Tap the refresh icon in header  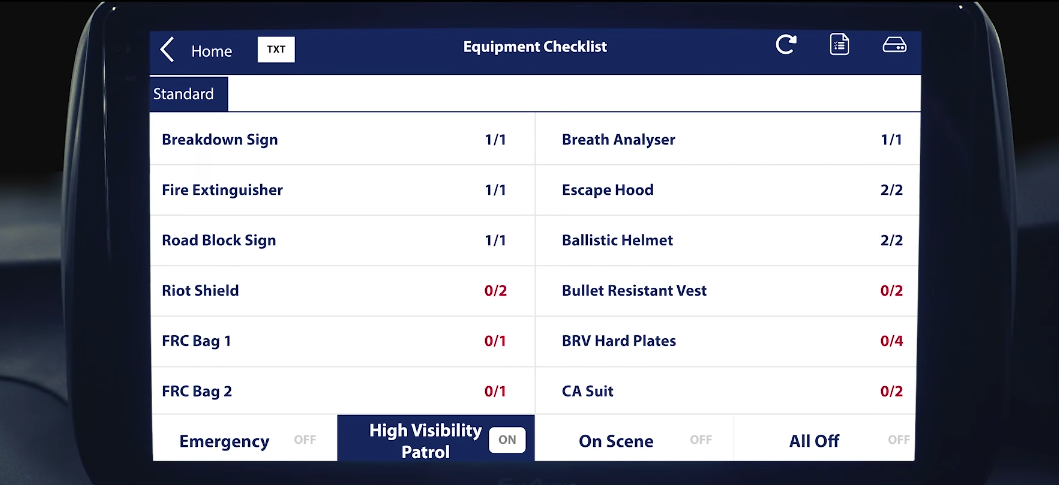[786, 45]
